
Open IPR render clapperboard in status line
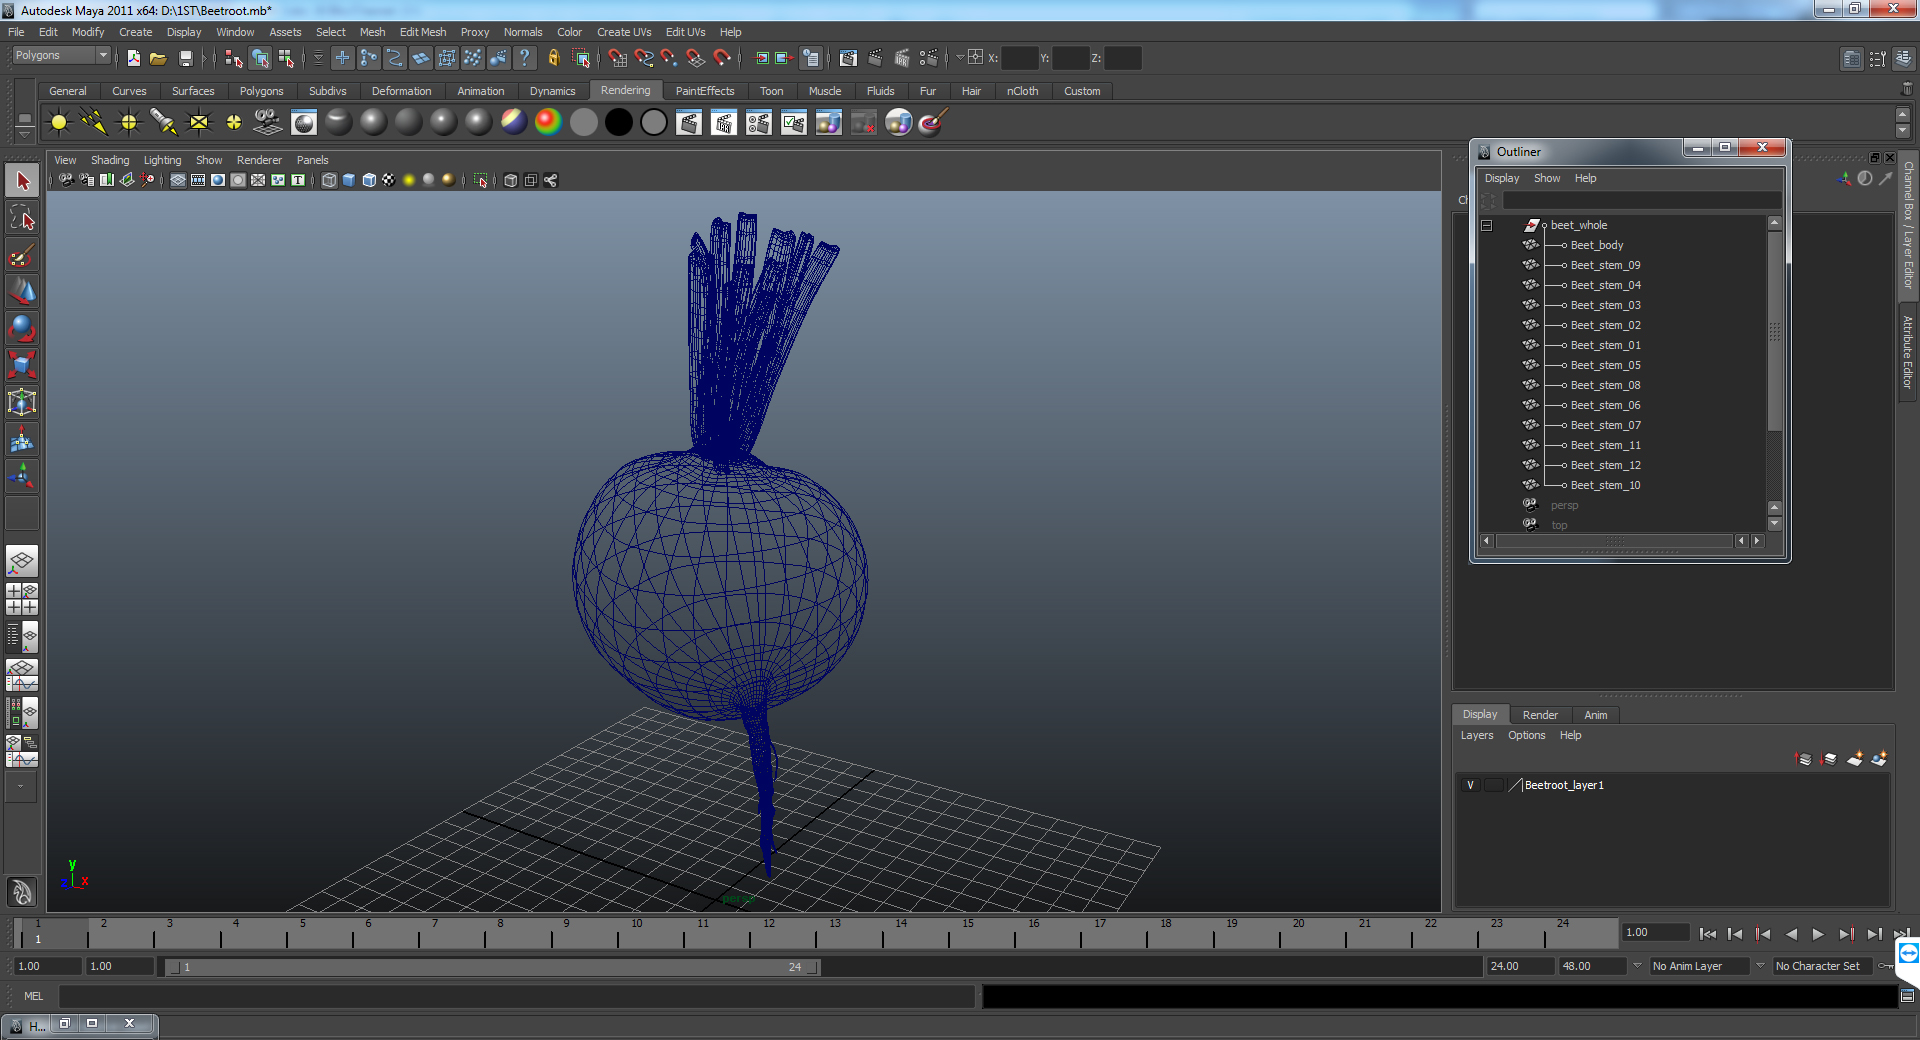[902, 59]
